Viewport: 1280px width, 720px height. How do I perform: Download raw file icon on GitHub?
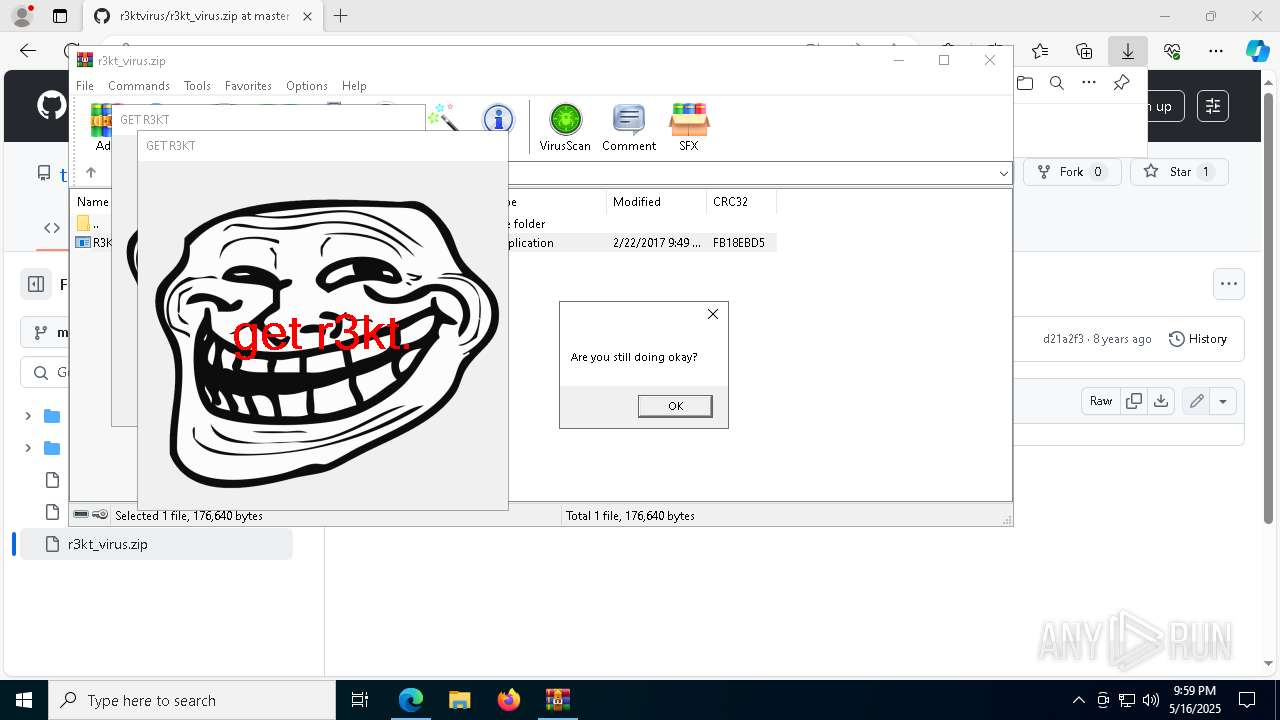1160,401
